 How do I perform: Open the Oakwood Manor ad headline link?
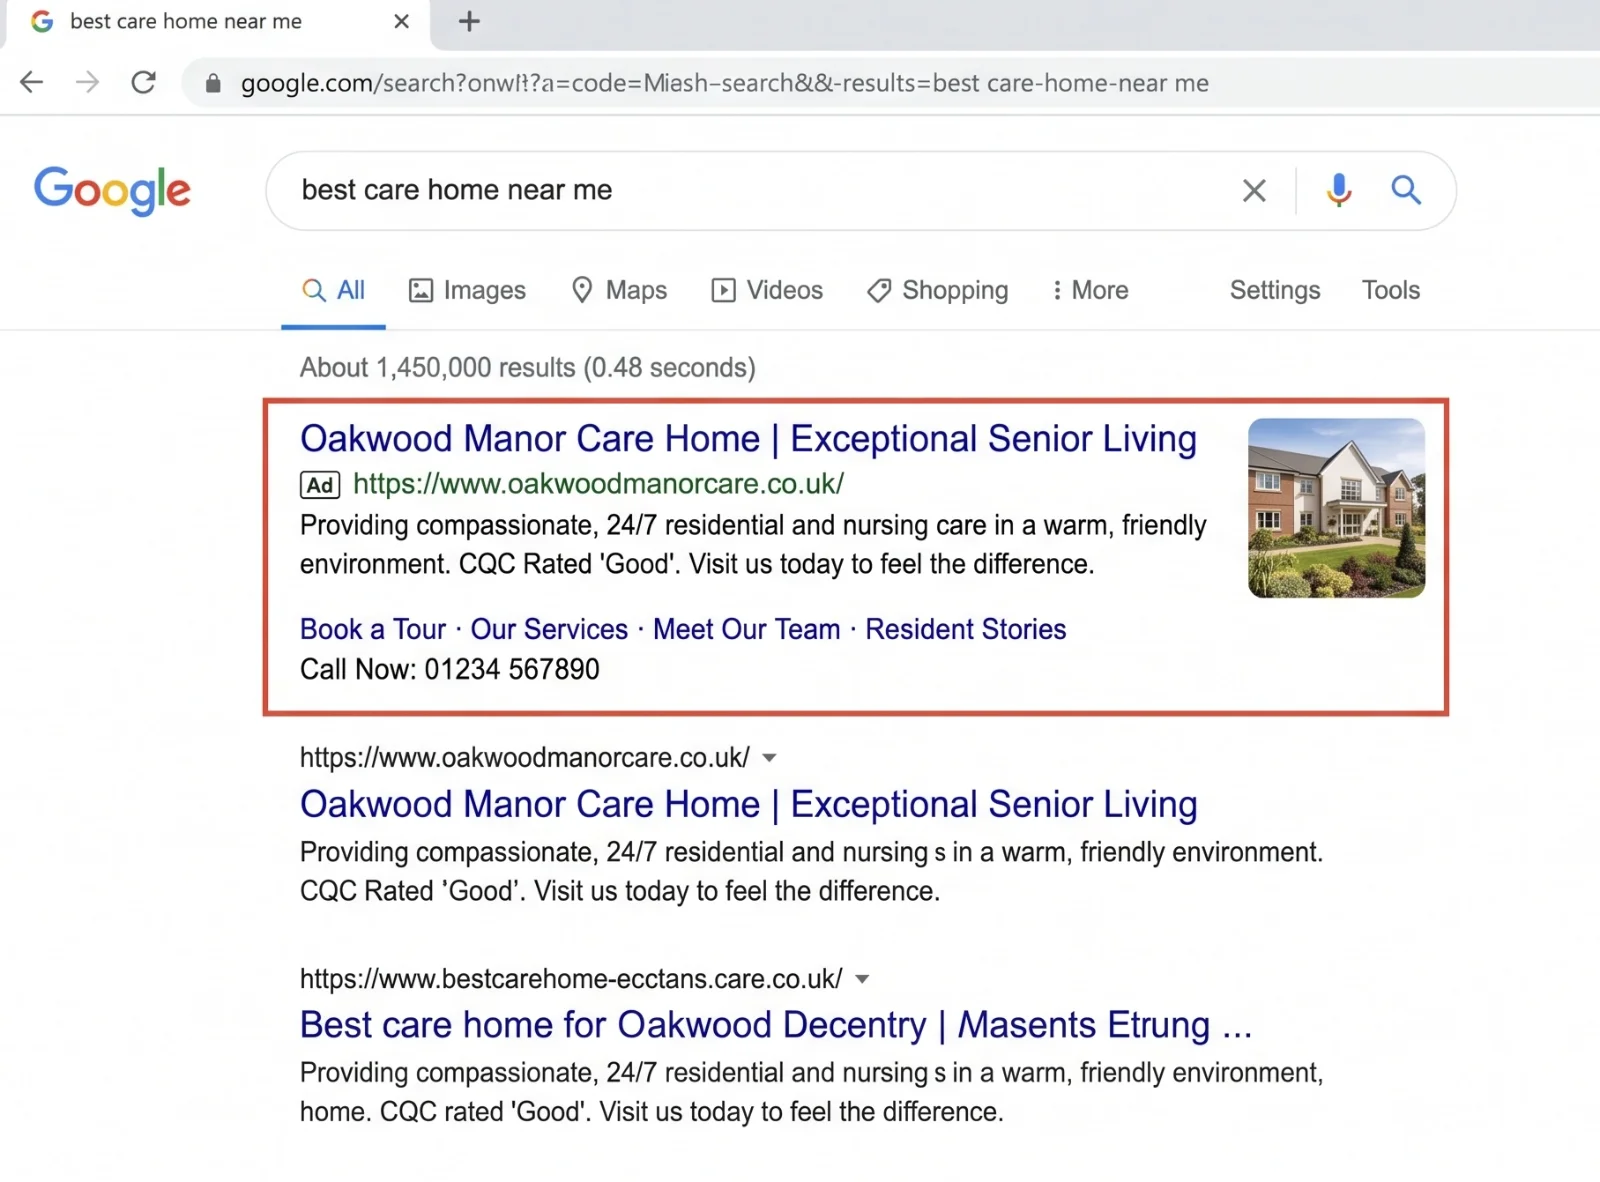pos(748,439)
